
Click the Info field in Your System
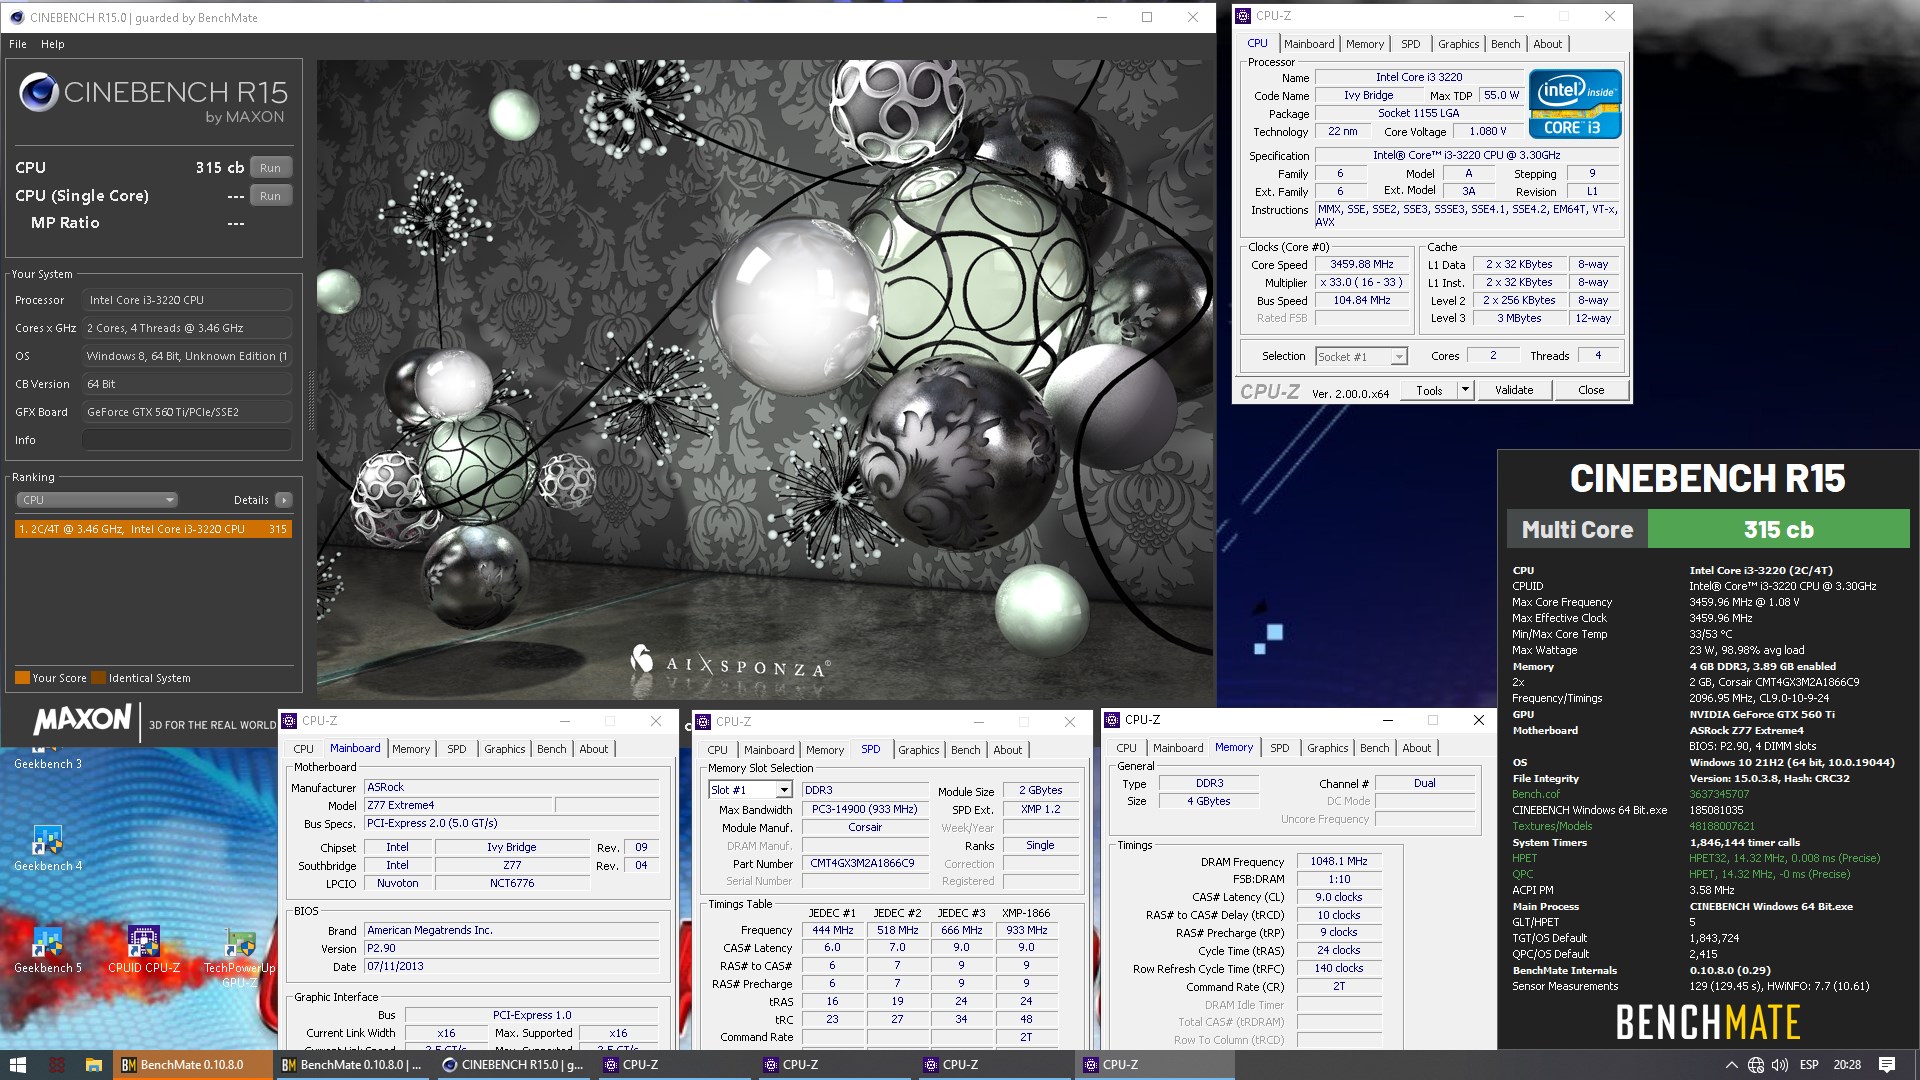[x=187, y=440]
